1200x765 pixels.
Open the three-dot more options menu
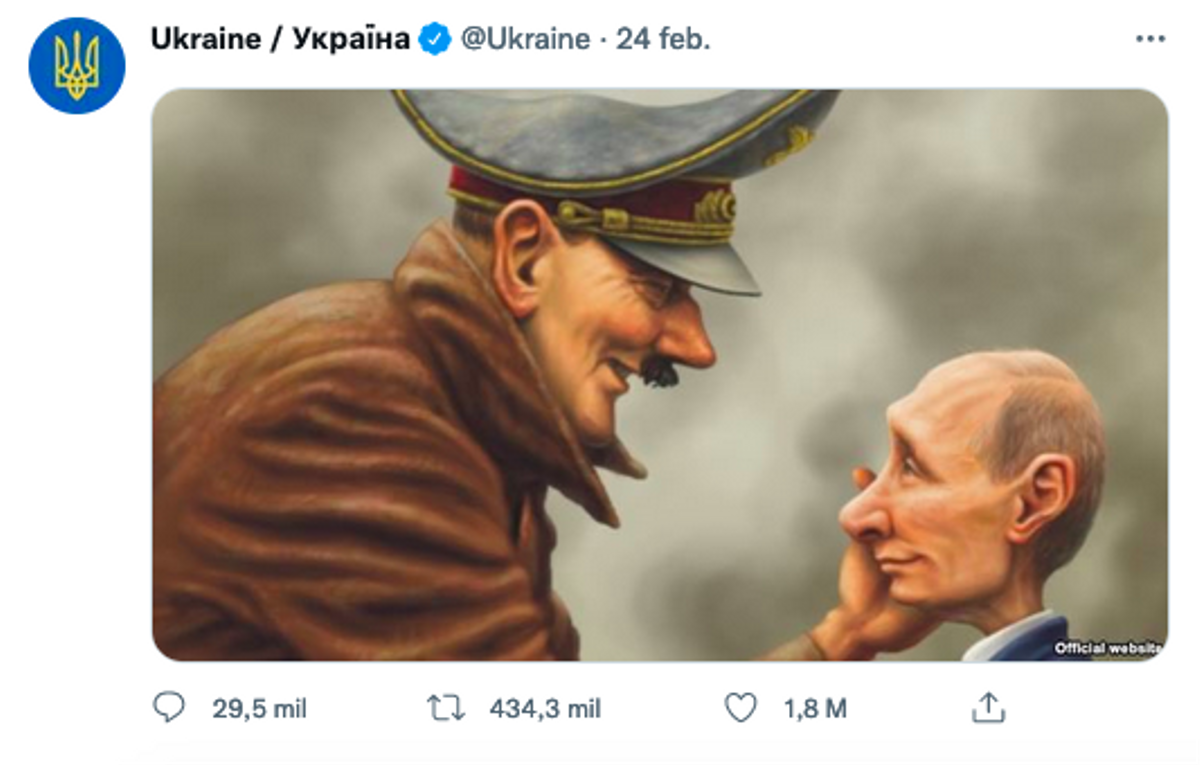tap(1151, 39)
